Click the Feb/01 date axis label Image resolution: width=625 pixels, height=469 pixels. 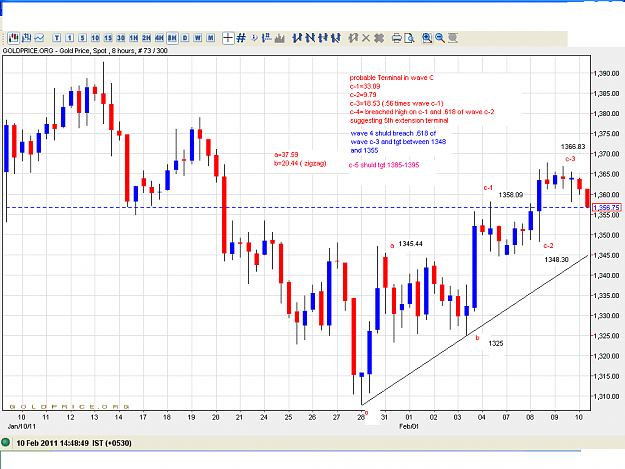409,426
